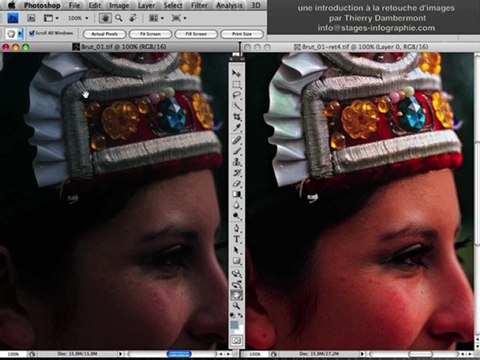Viewport: 480px width, 360px height.
Task: Select the Magic Wand tool
Action: point(236,106)
